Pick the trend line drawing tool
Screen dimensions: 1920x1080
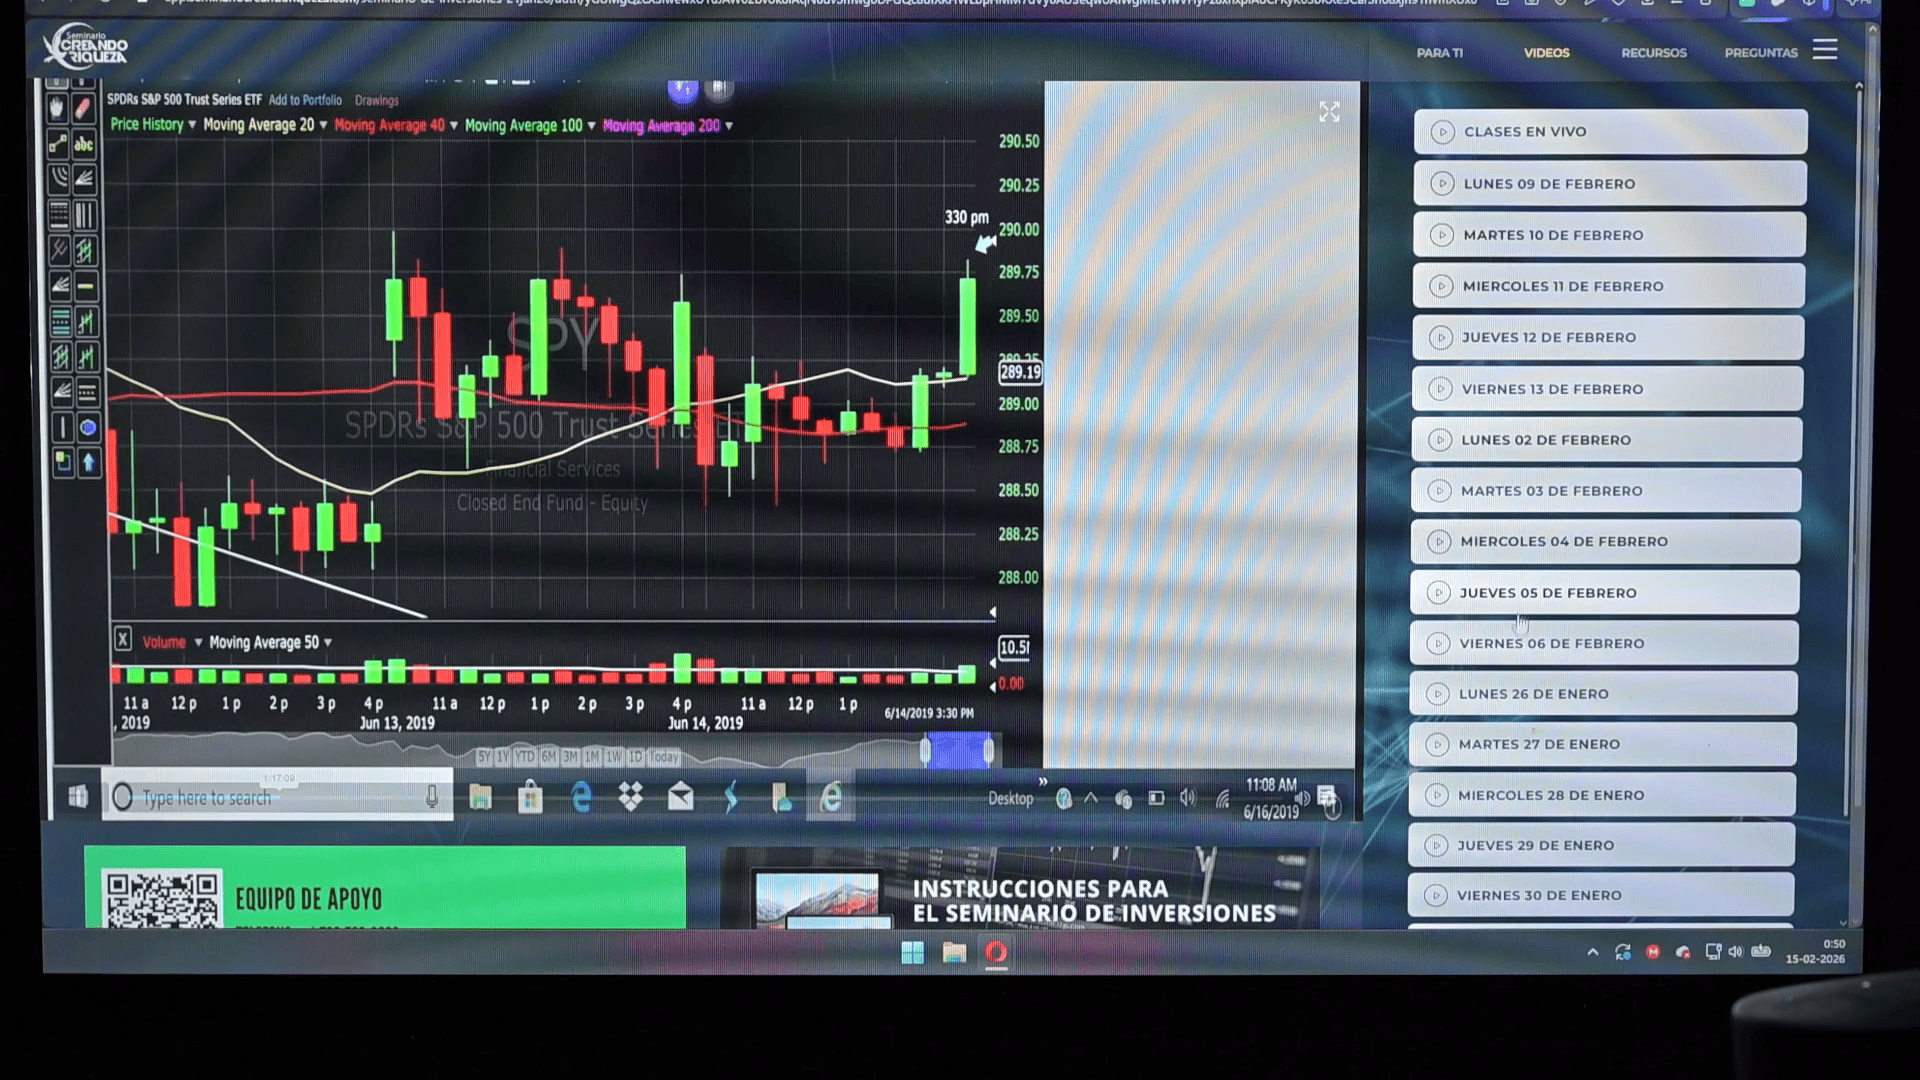click(57, 144)
